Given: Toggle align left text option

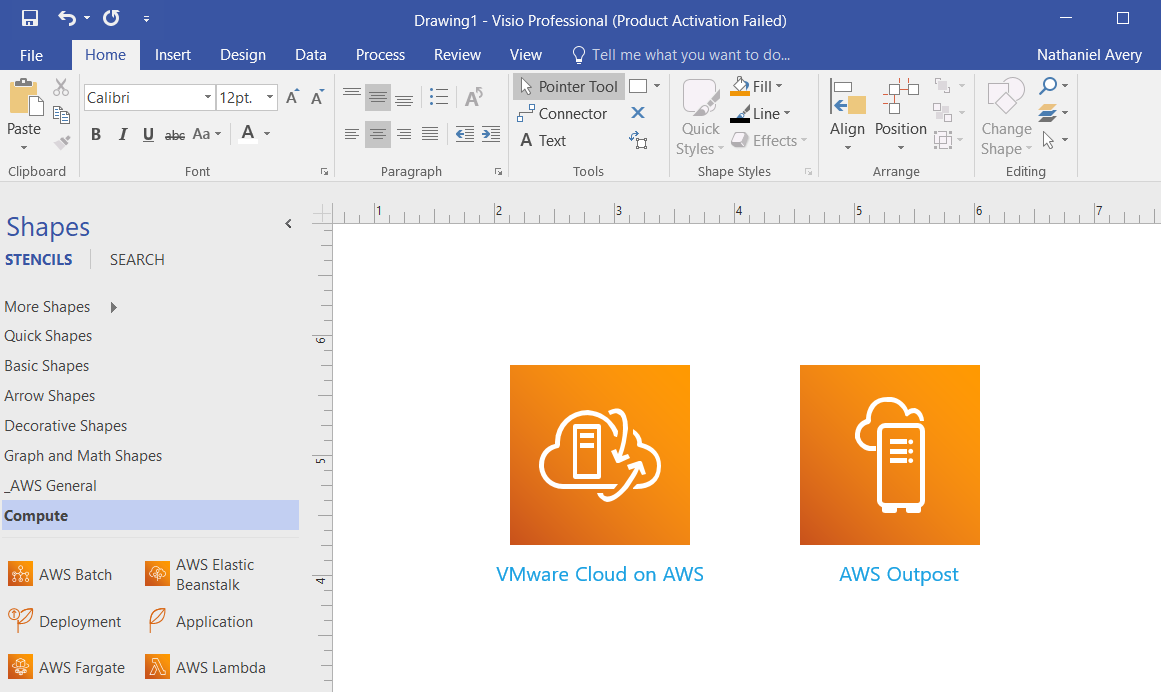Looking at the screenshot, I should tap(352, 134).
